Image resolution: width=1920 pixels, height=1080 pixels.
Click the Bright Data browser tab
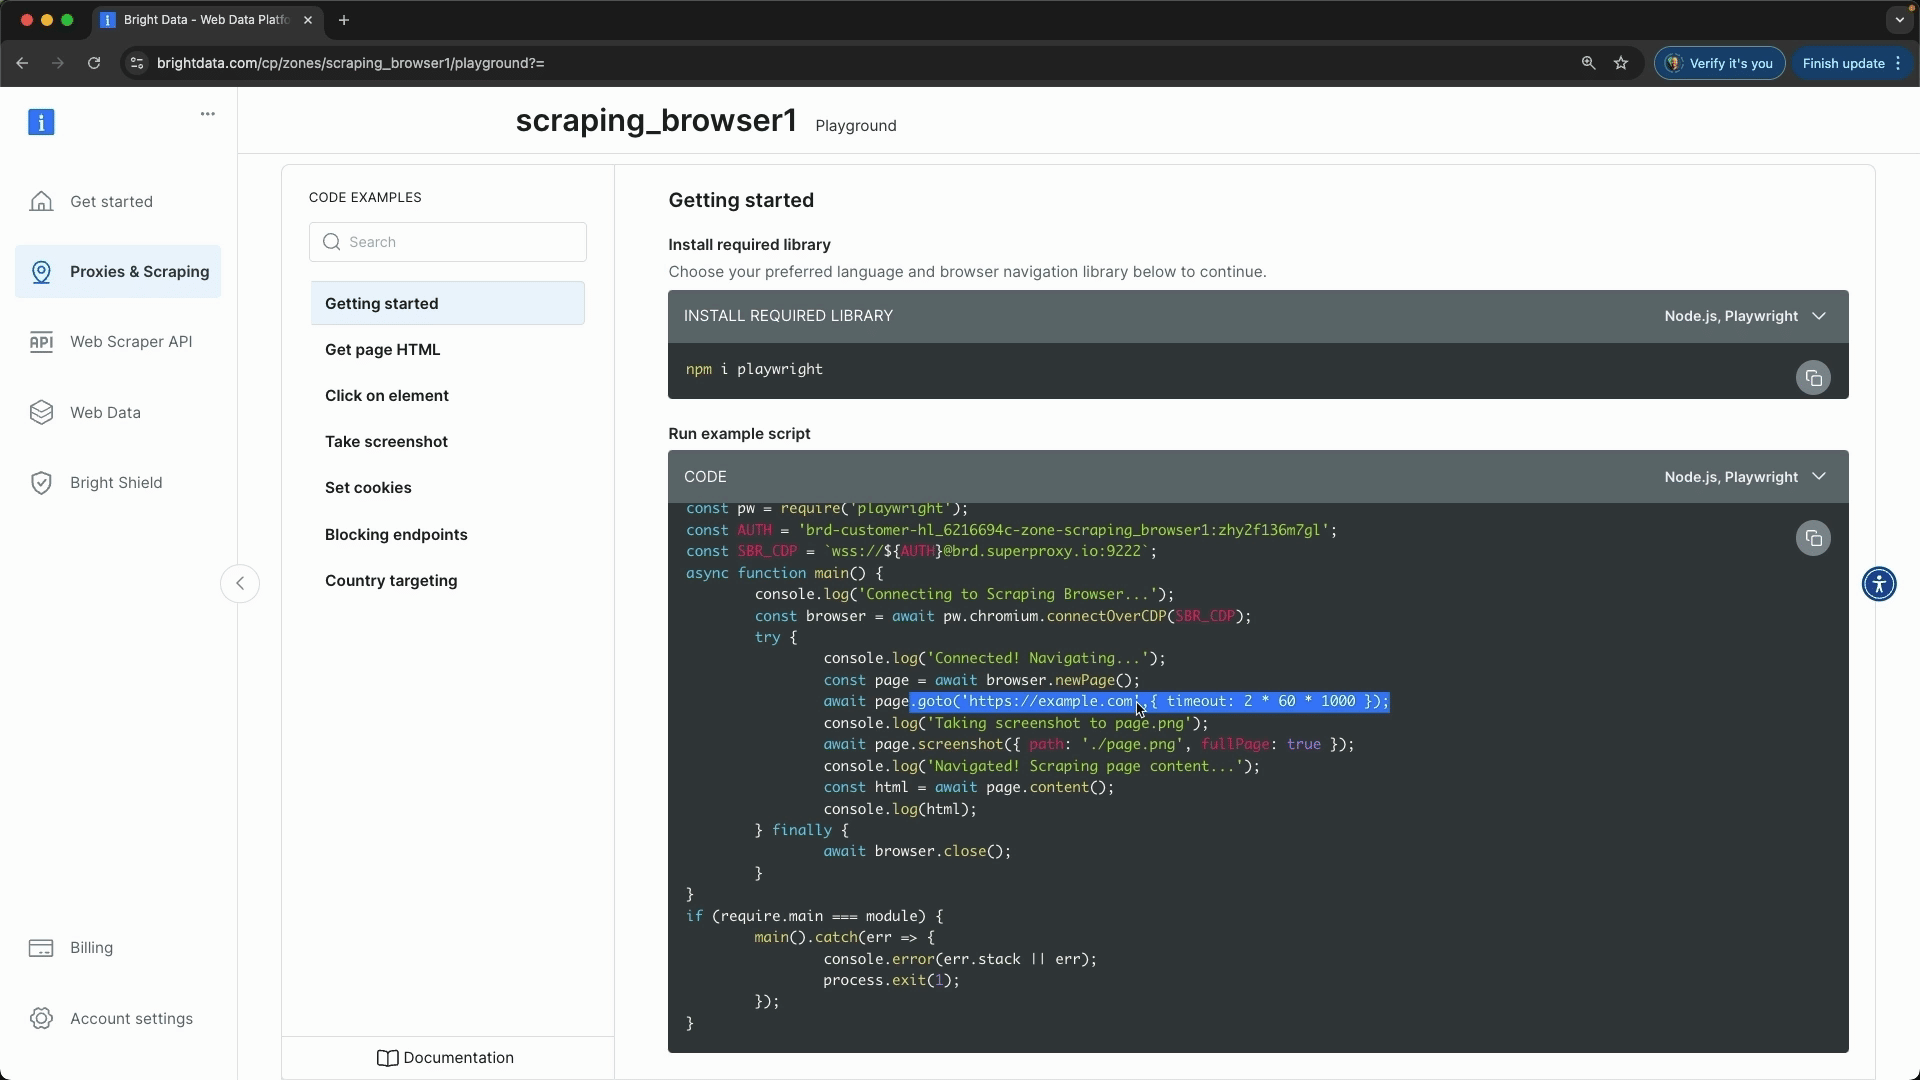207,20
